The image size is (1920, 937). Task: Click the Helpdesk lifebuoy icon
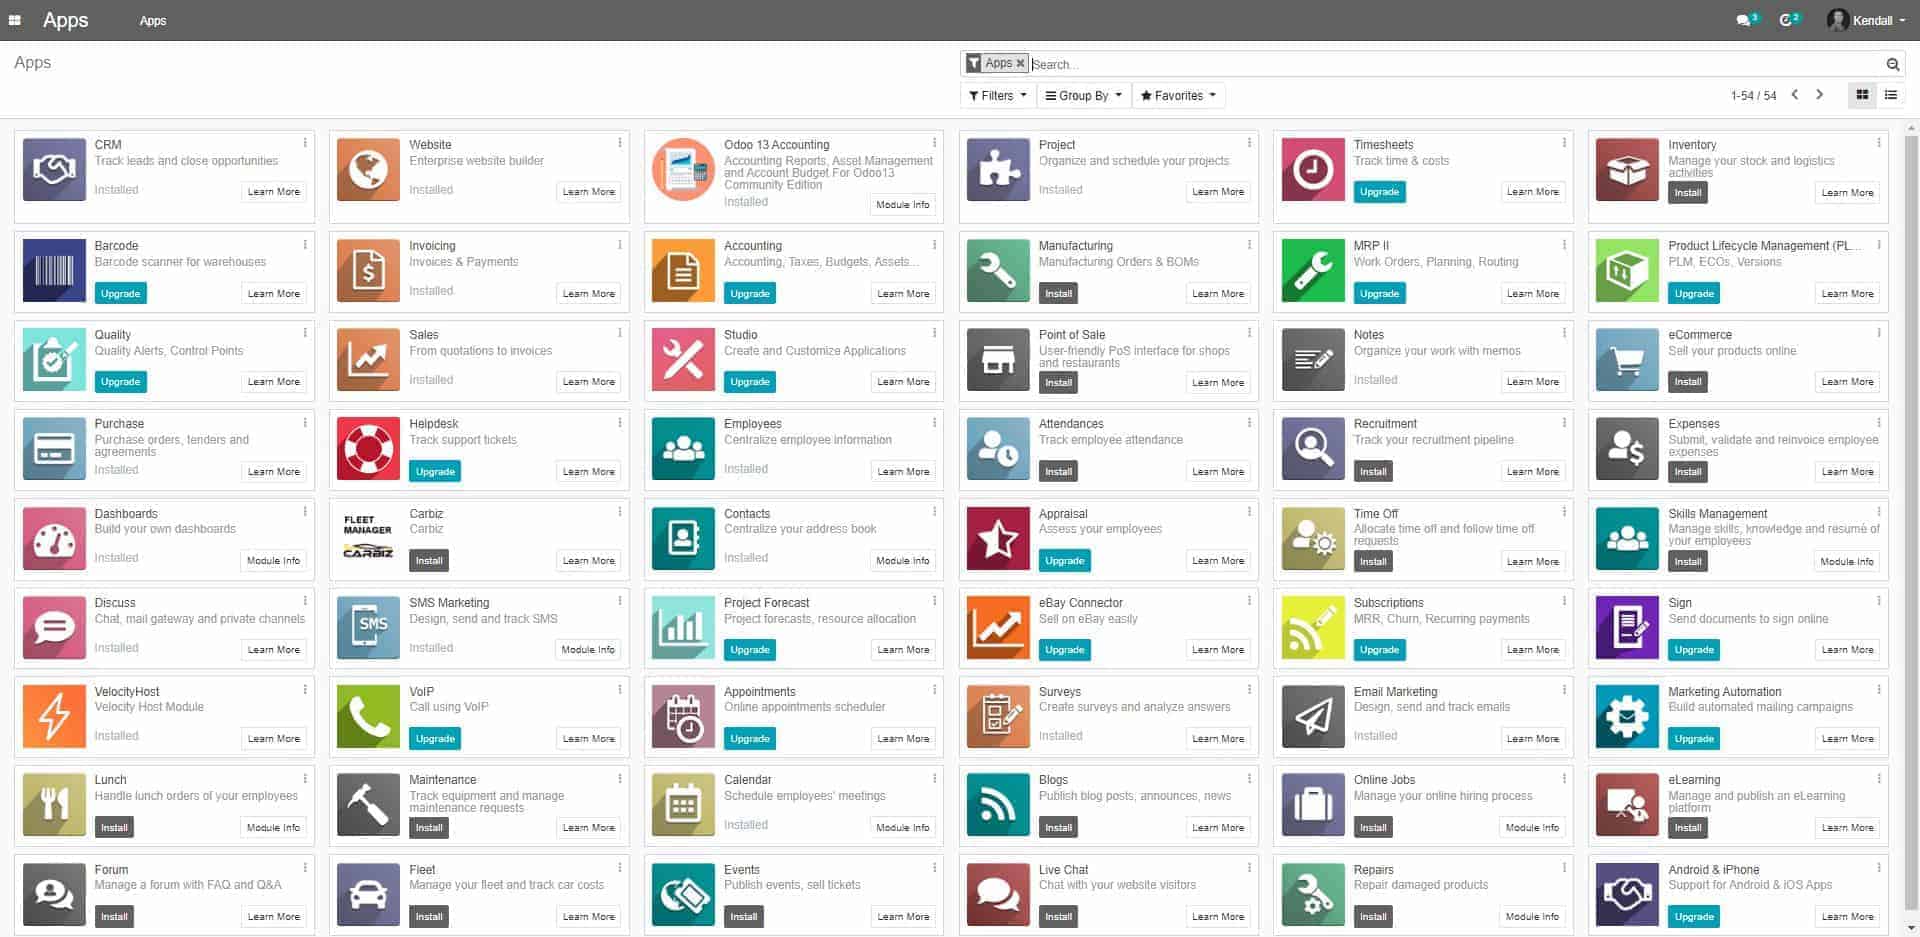tap(369, 449)
